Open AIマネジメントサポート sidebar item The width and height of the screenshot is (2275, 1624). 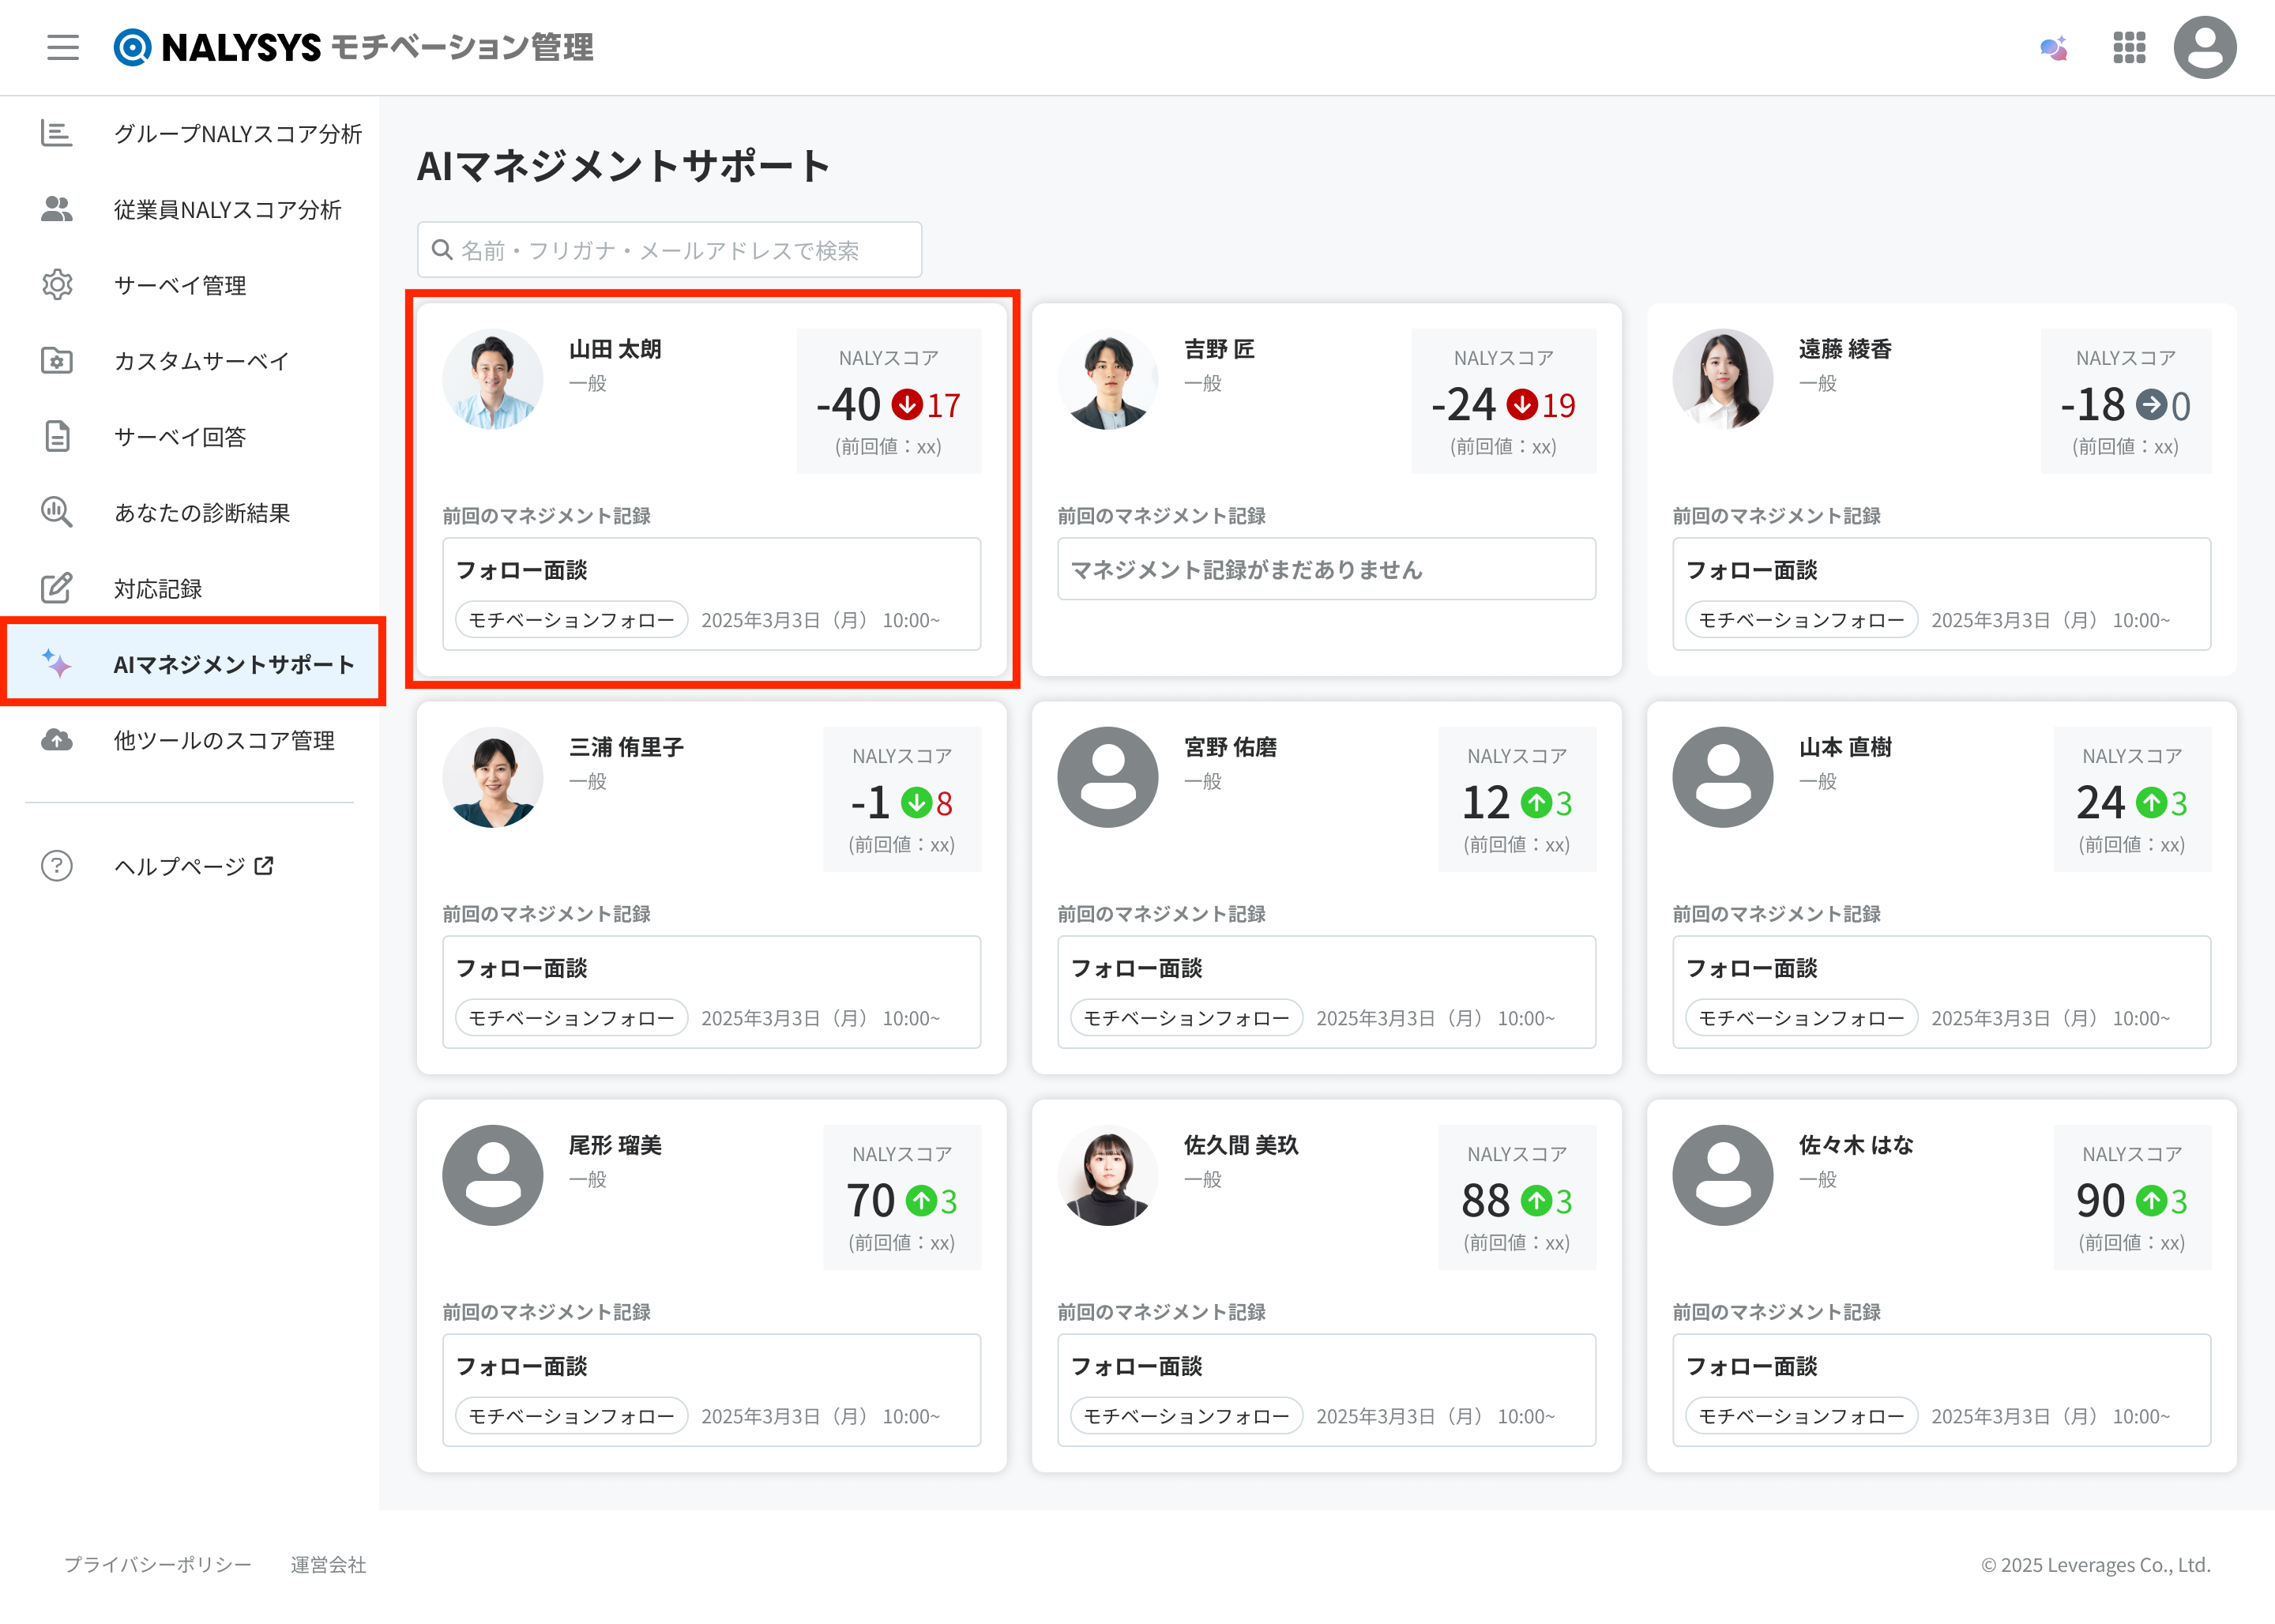(x=233, y=664)
